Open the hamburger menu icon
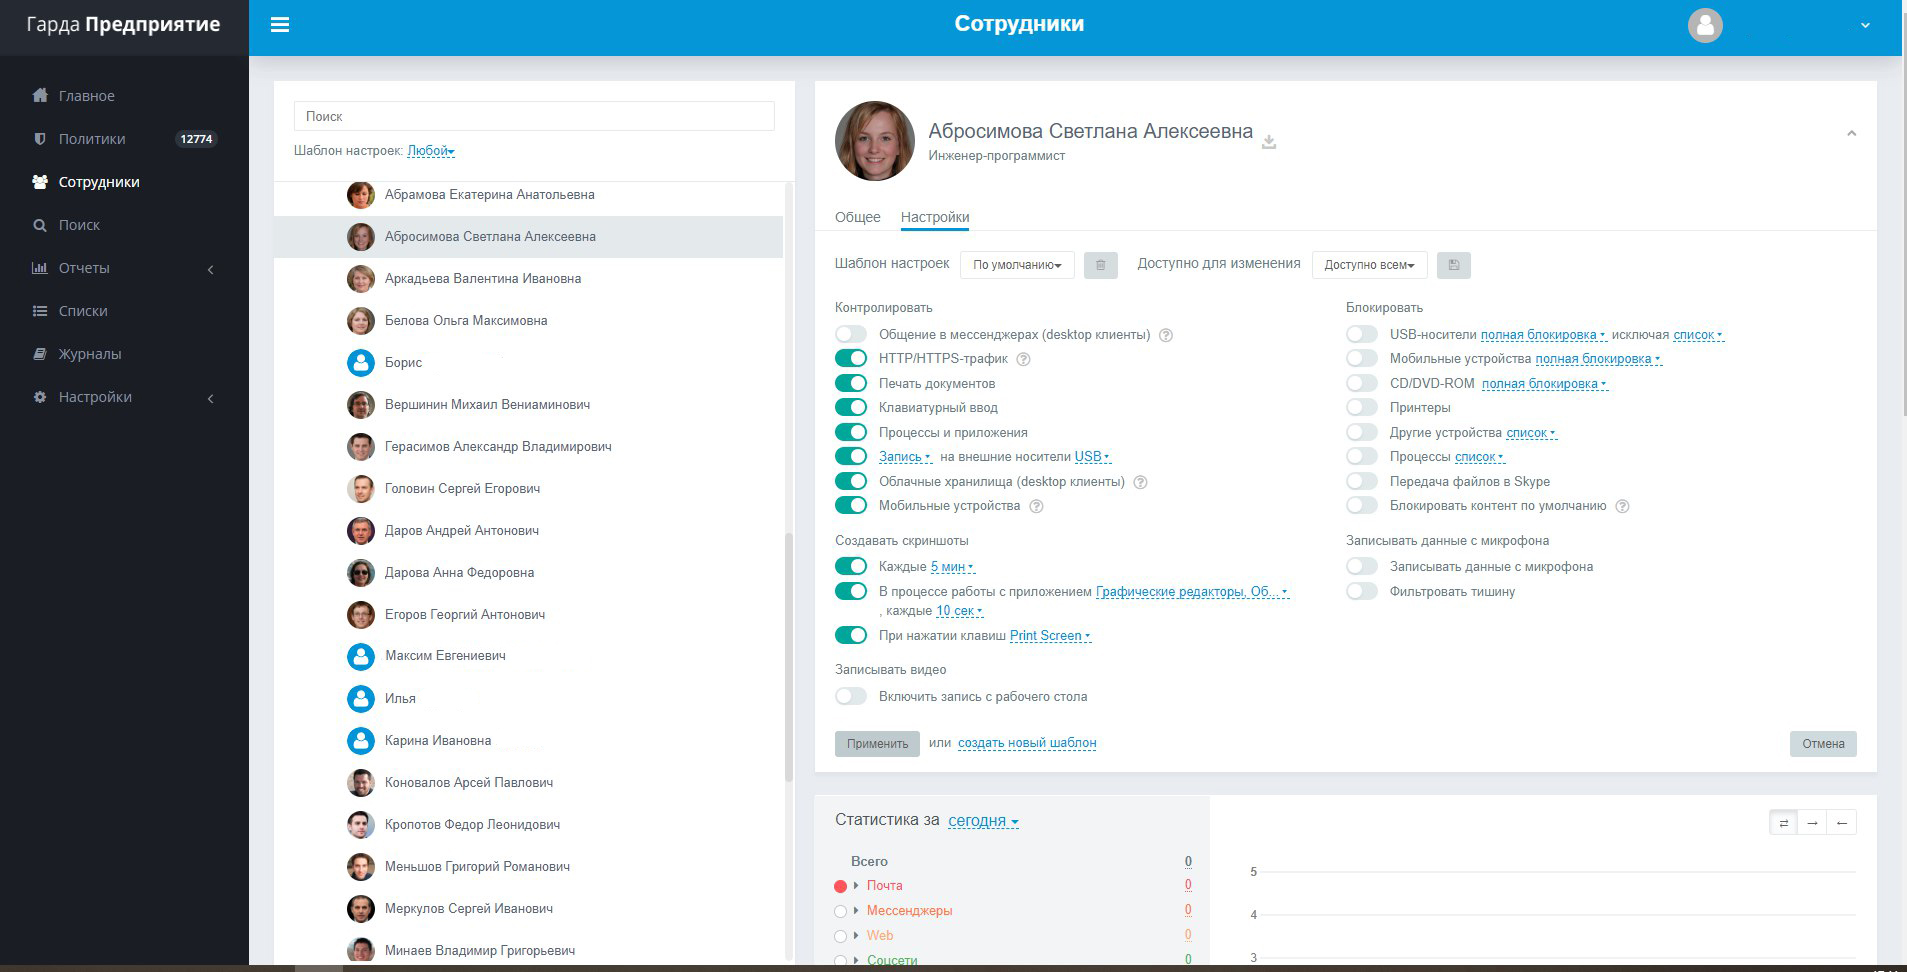This screenshot has height=972, width=1907. (280, 25)
